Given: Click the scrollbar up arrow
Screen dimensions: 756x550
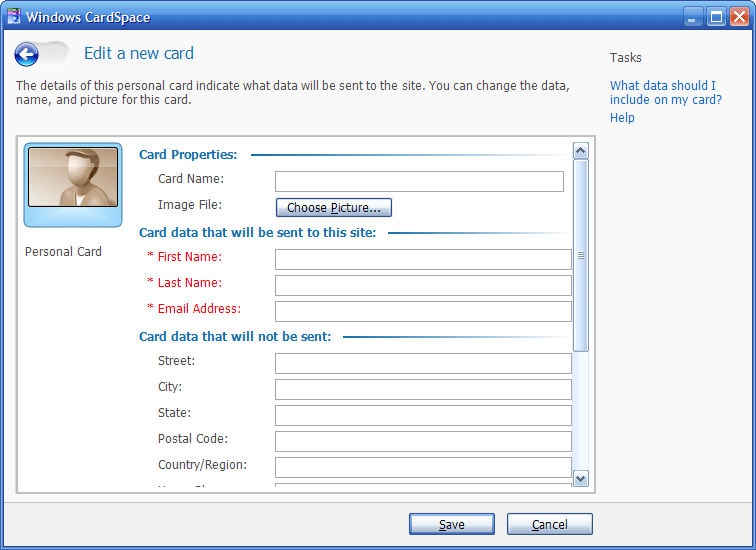Looking at the screenshot, I should coord(580,151).
